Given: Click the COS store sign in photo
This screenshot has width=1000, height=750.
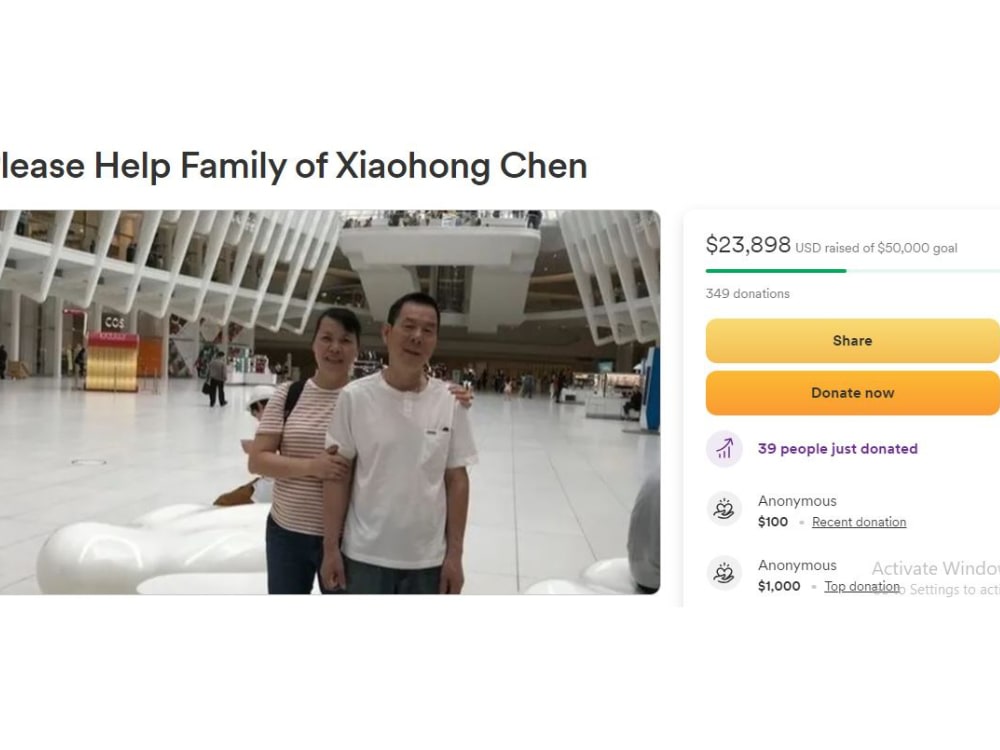Looking at the screenshot, I should coord(114,323).
